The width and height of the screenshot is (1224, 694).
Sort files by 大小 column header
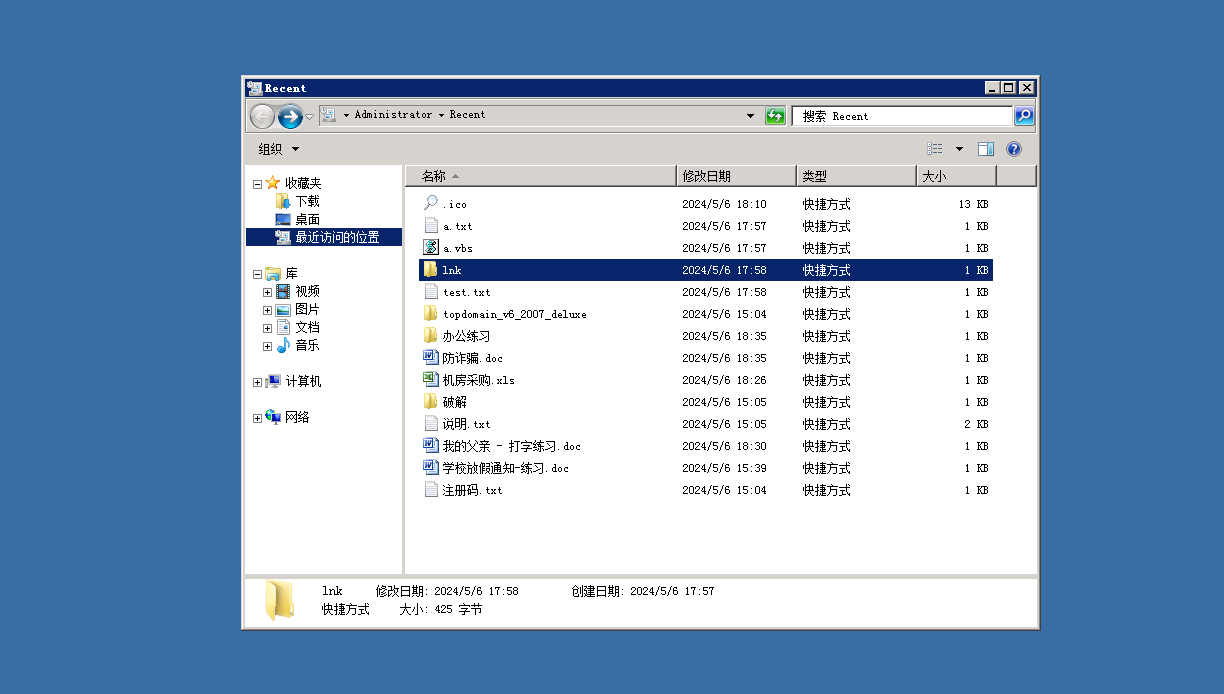point(955,176)
